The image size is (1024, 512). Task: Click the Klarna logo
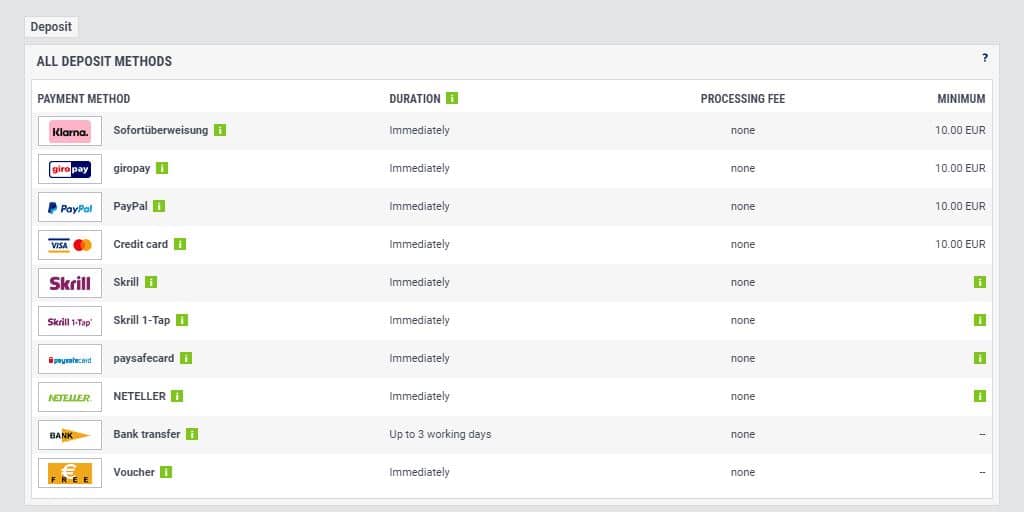(70, 131)
